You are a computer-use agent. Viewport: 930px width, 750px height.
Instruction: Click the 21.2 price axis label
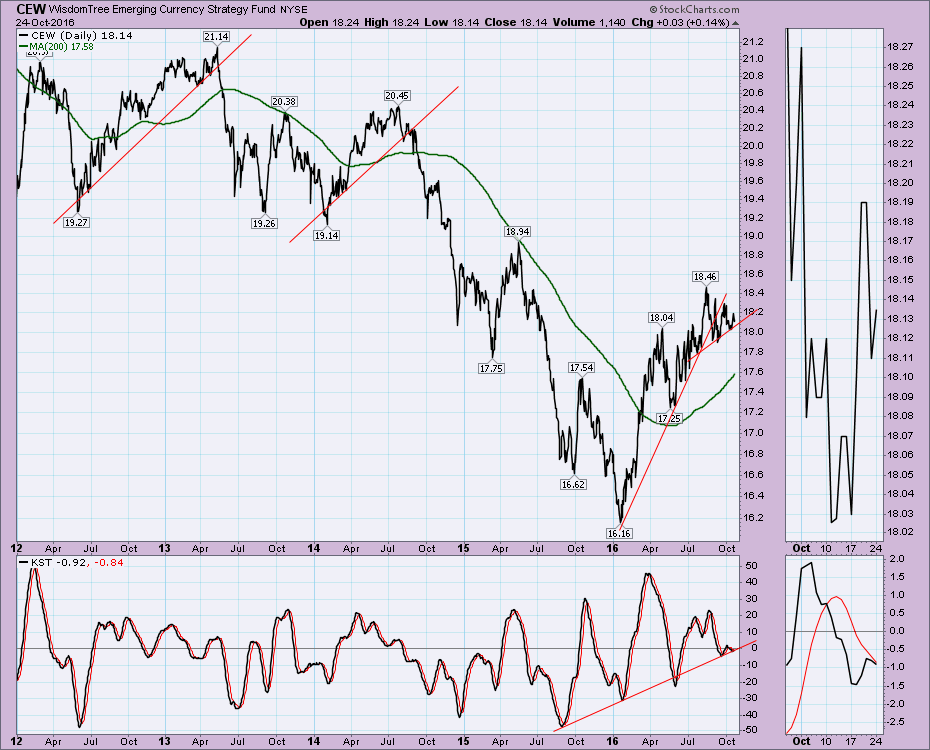[752, 42]
